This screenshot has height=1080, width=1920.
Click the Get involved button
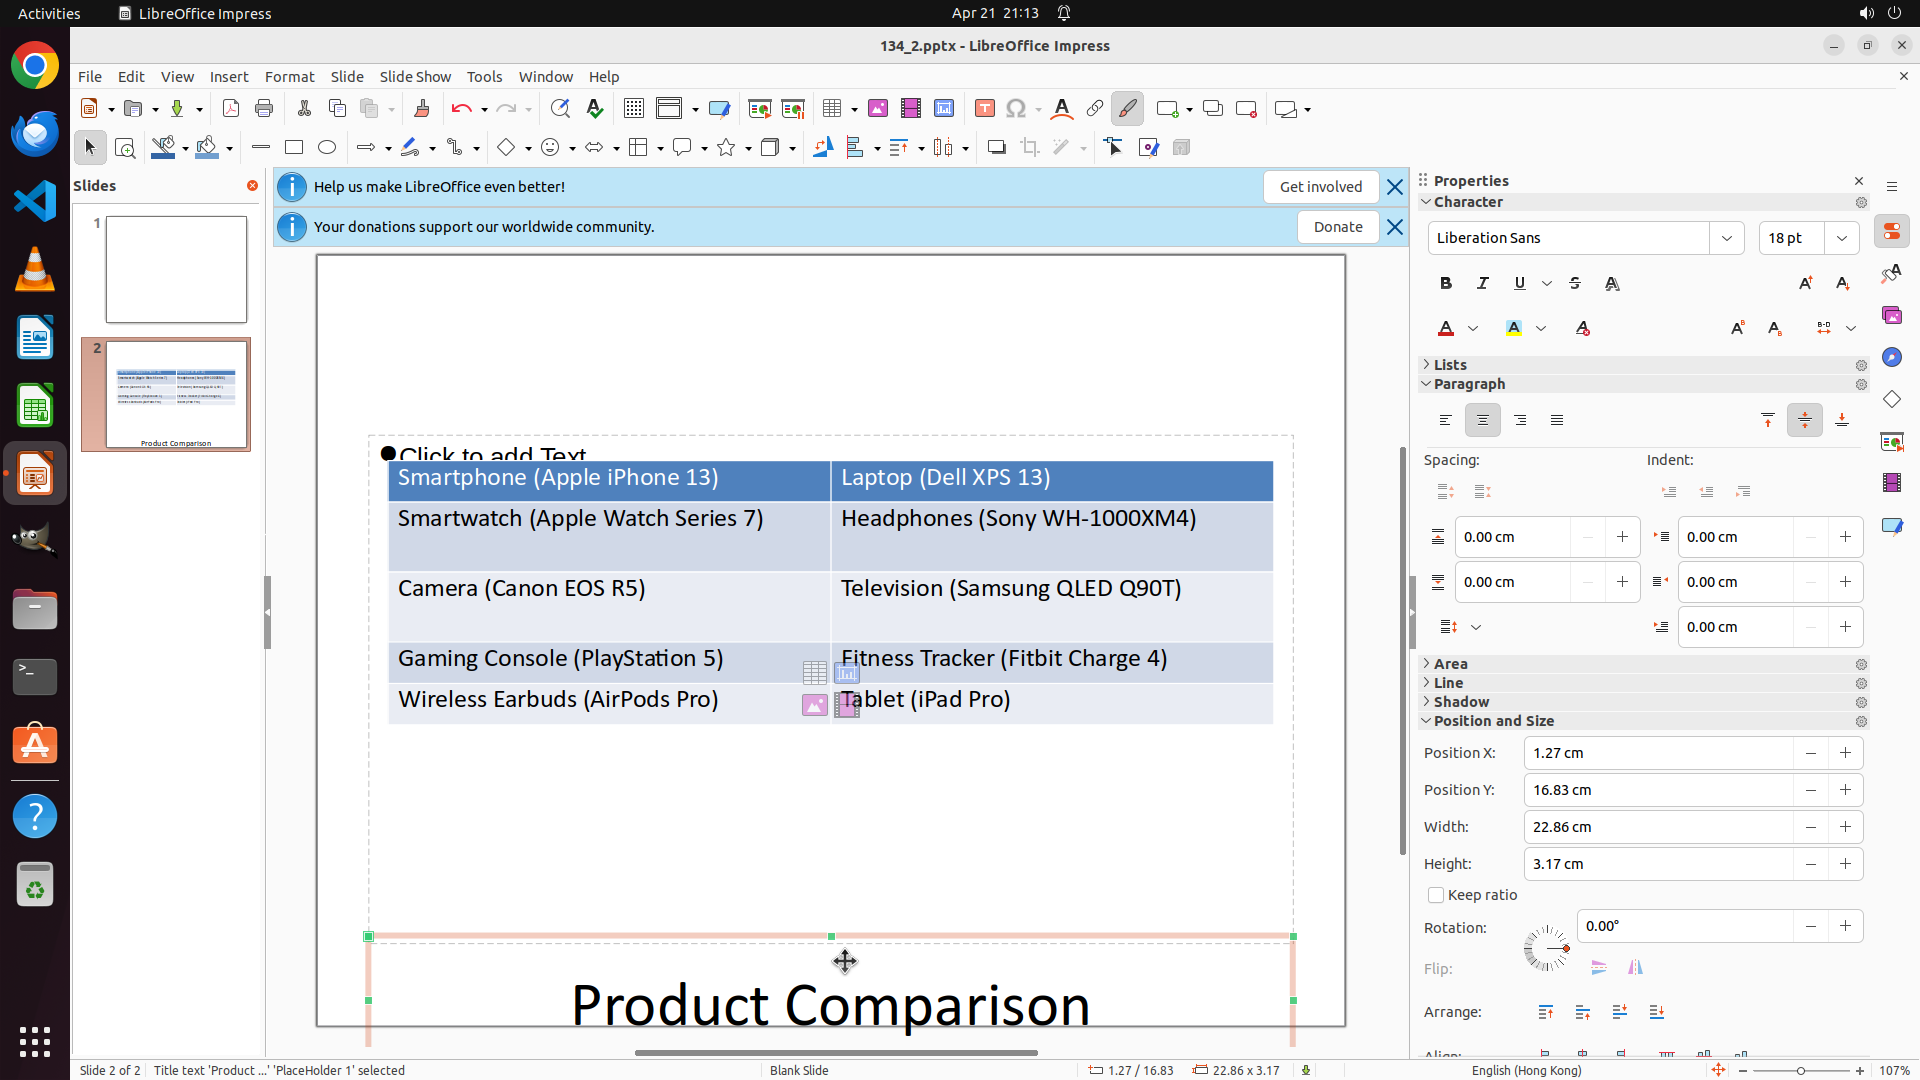[x=1320, y=187]
